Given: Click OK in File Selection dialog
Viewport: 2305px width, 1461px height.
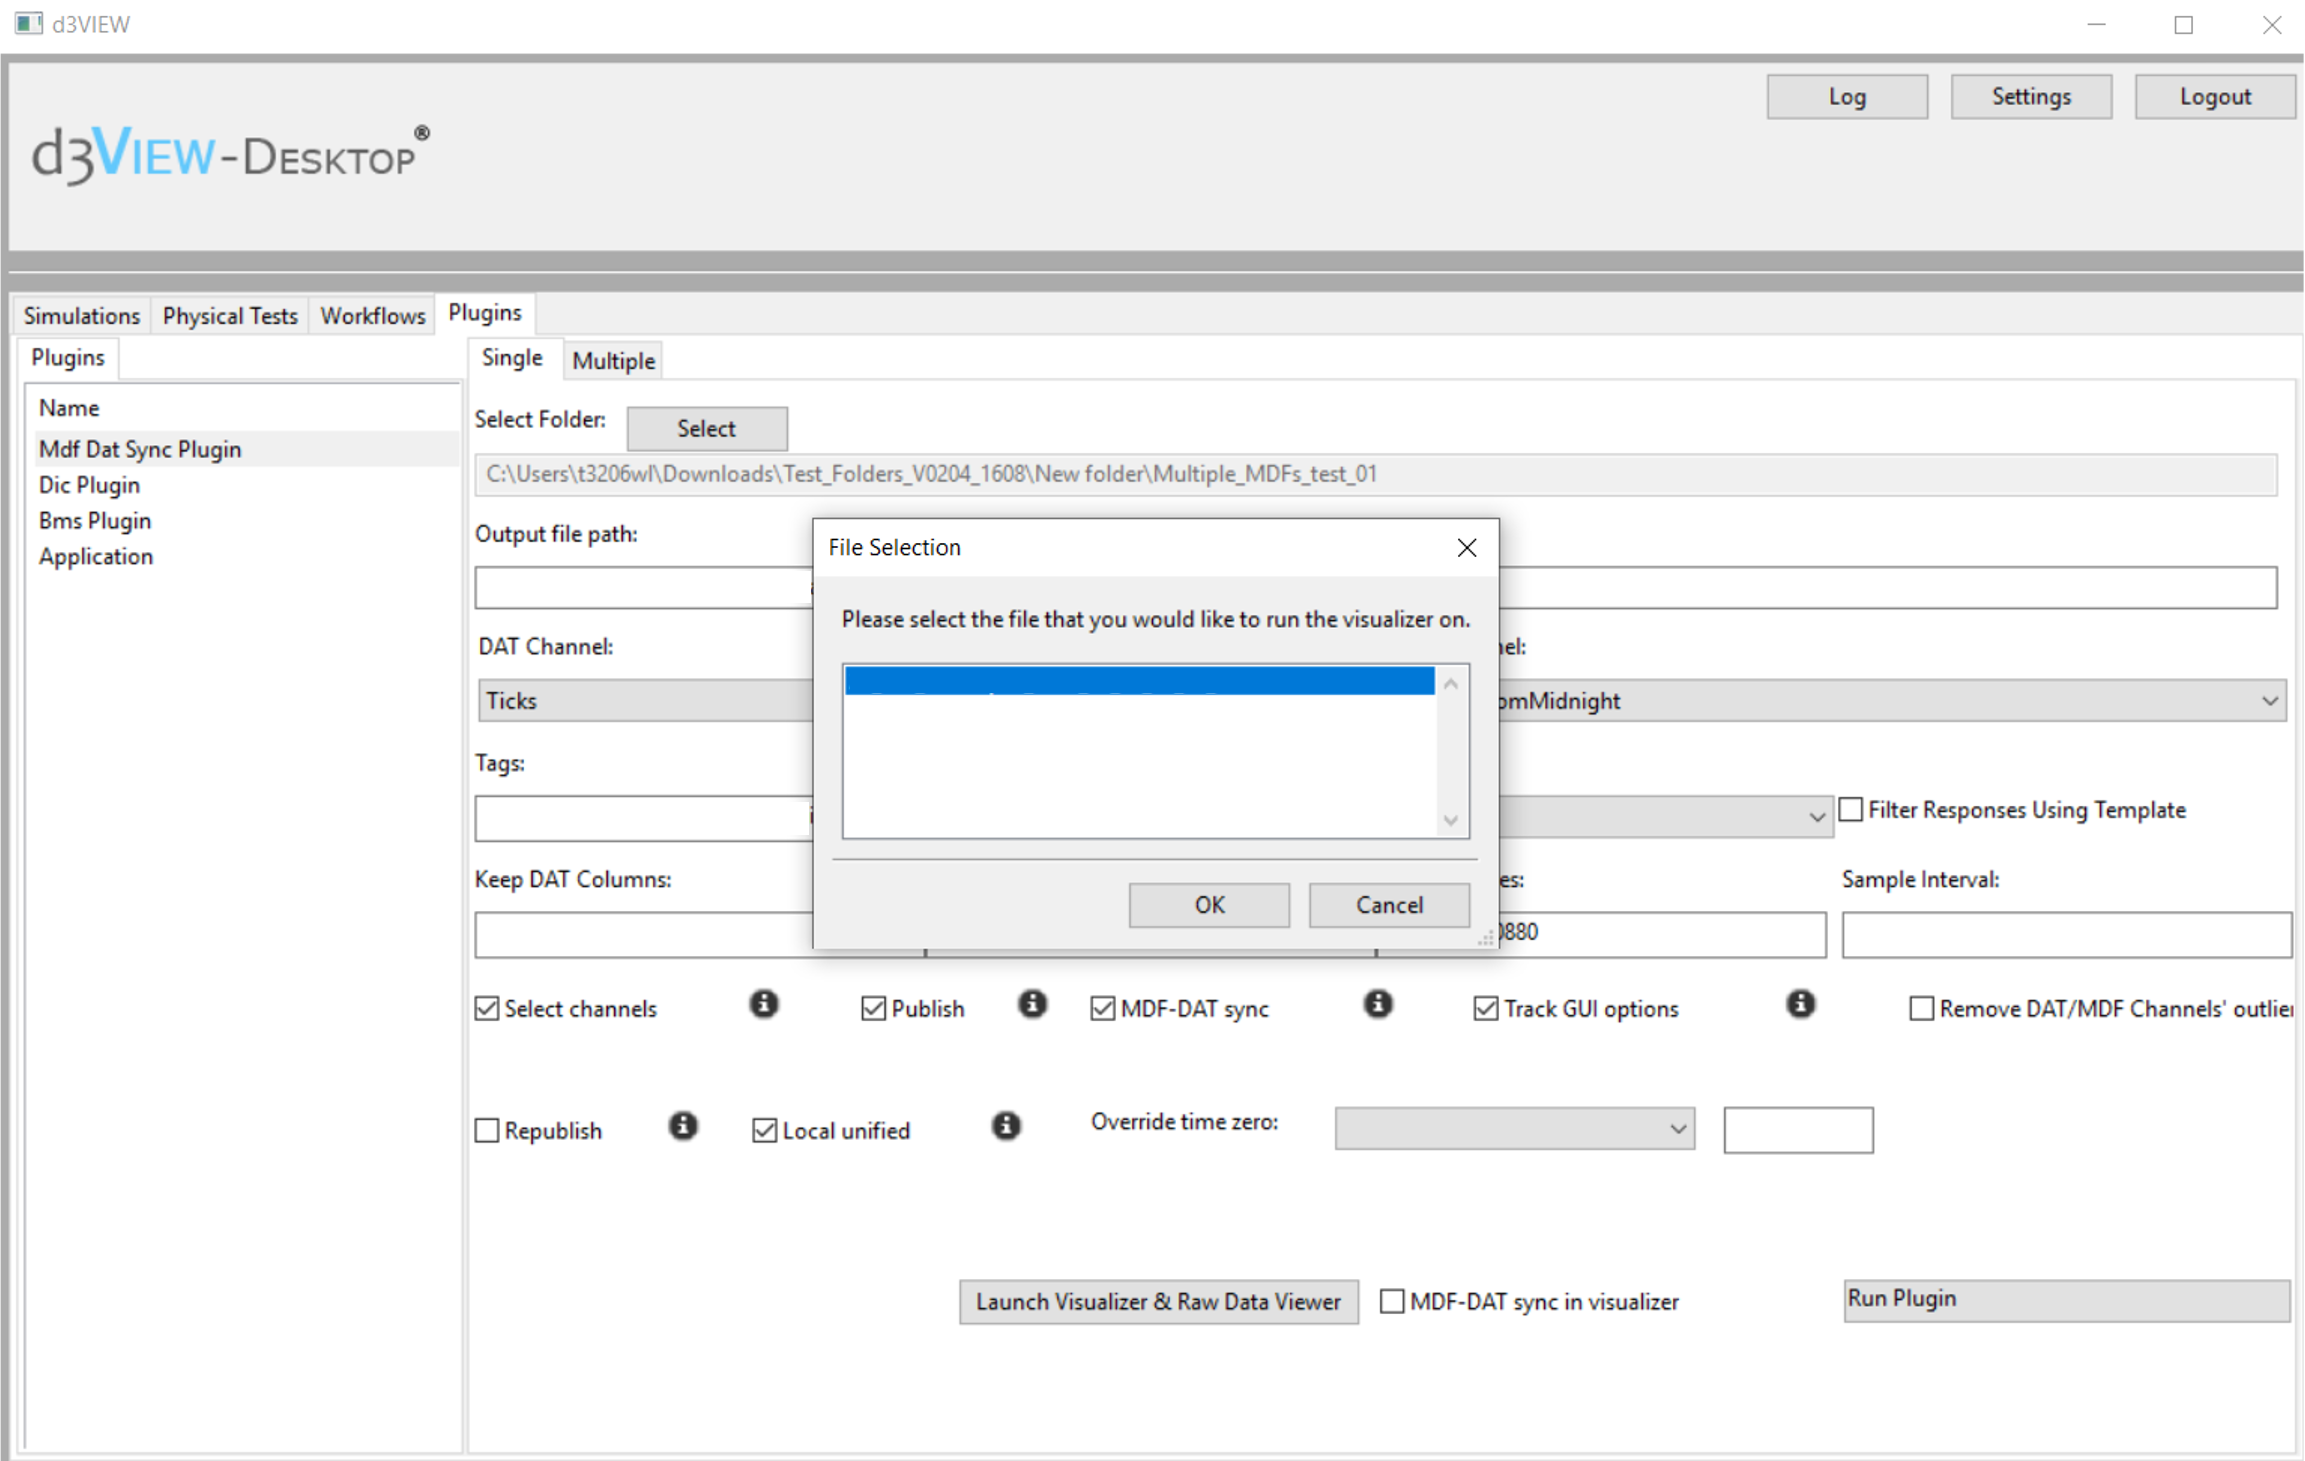Looking at the screenshot, I should 1209,904.
